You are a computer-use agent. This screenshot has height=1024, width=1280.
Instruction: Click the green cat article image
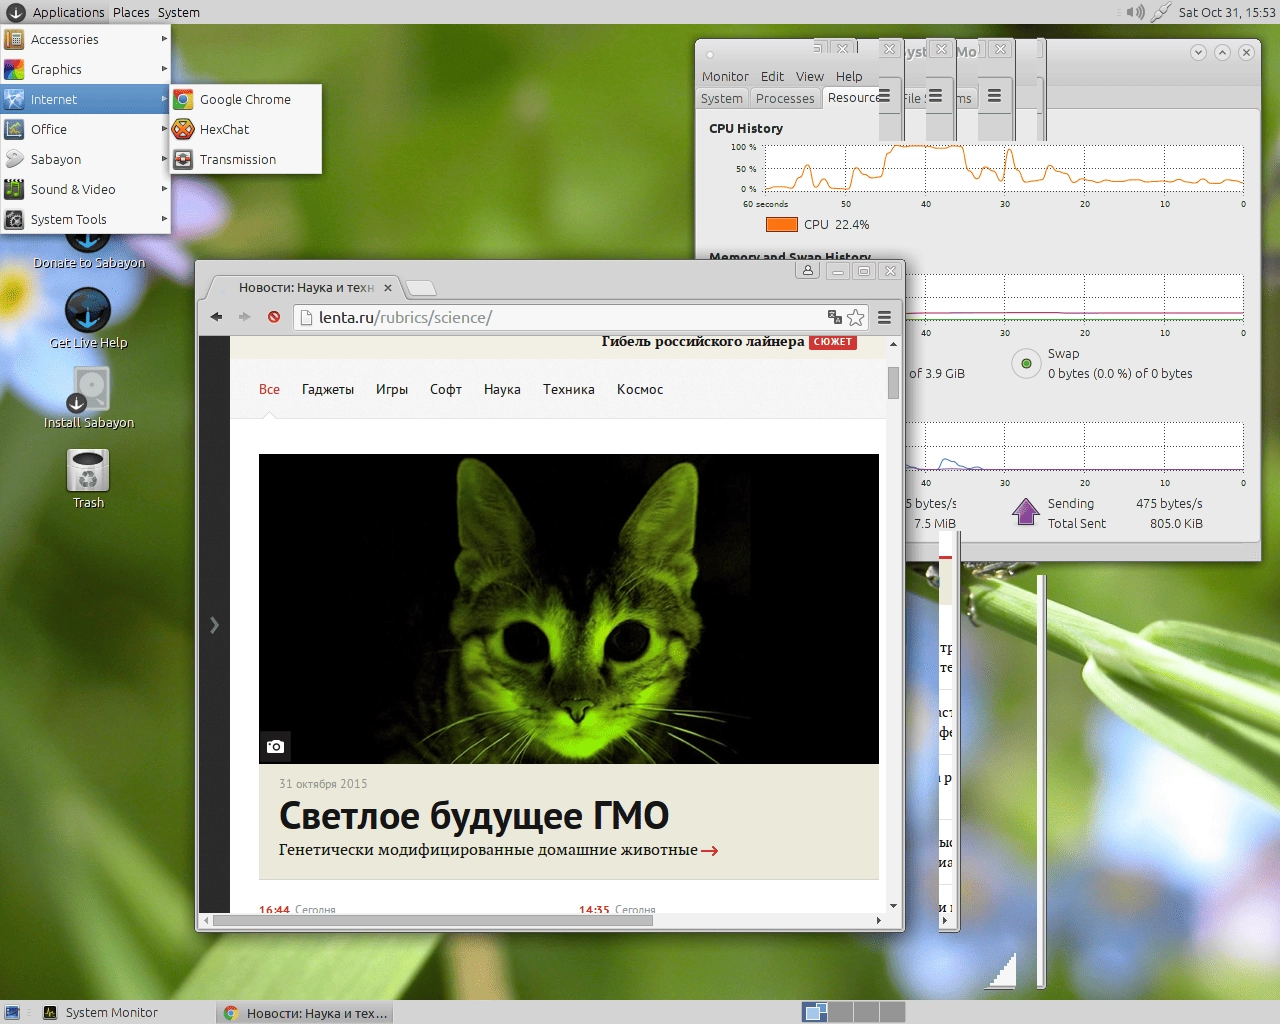click(569, 609)
